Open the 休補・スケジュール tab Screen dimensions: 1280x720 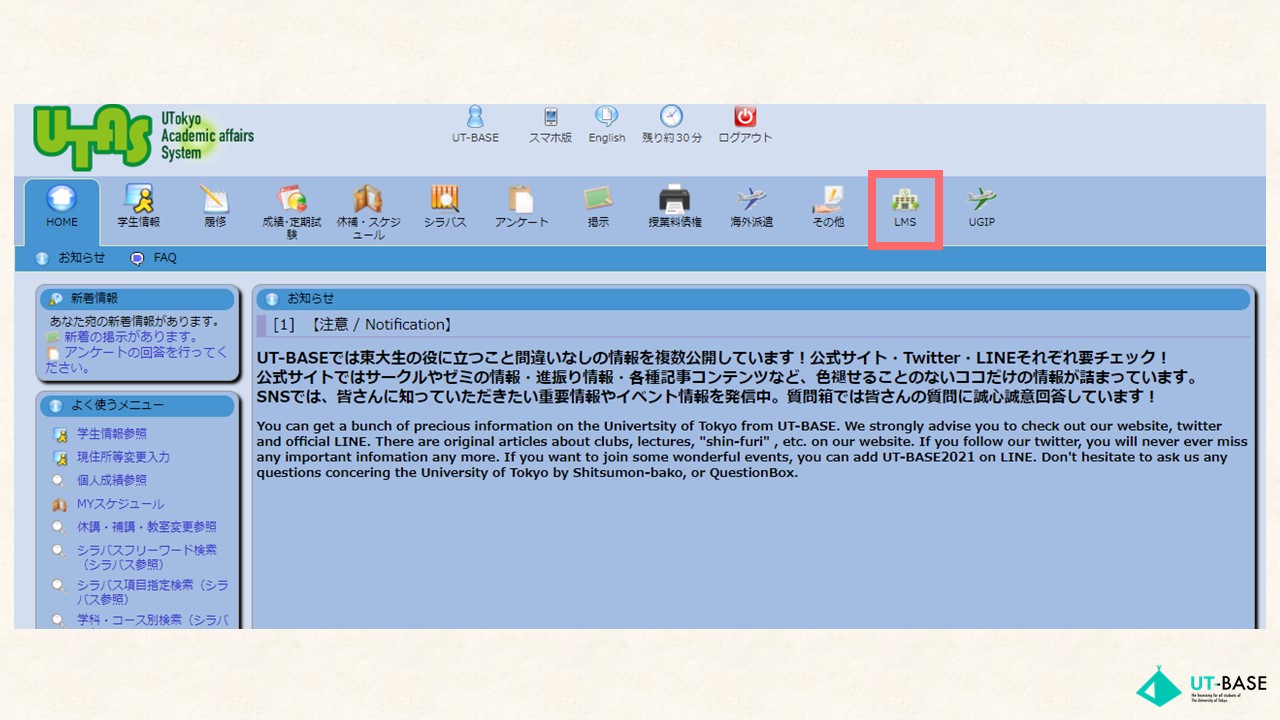pos(368,212)
